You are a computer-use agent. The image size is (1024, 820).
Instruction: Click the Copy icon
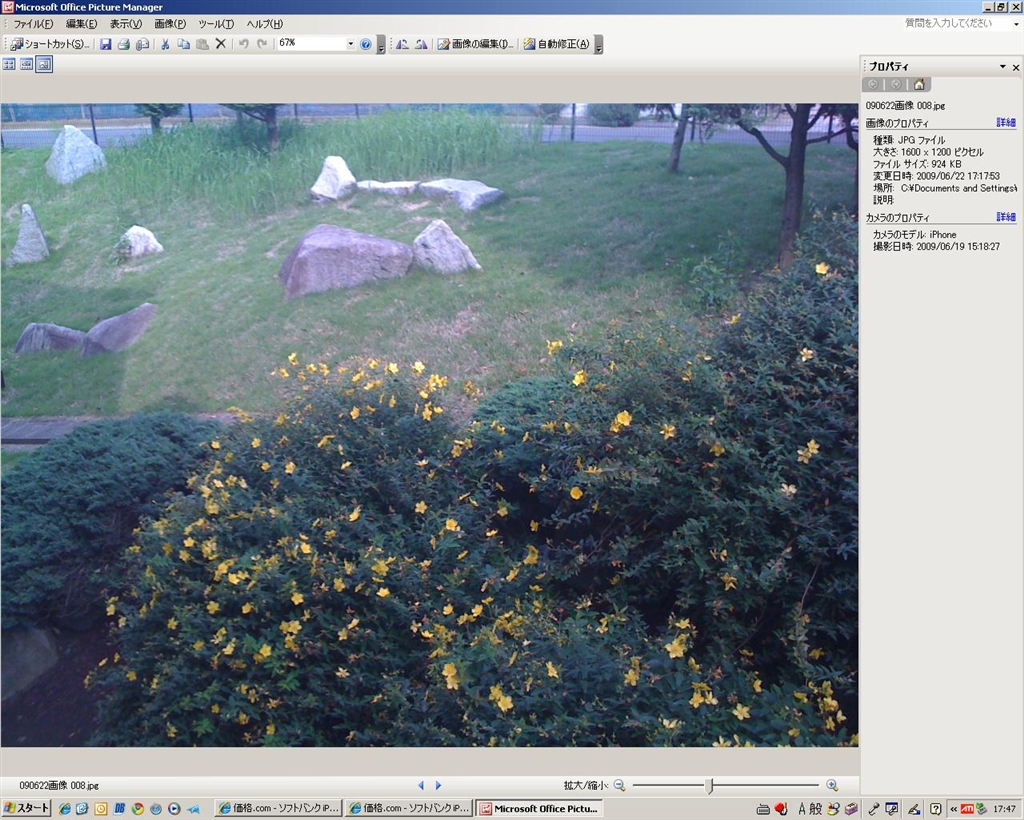[184, 44]
